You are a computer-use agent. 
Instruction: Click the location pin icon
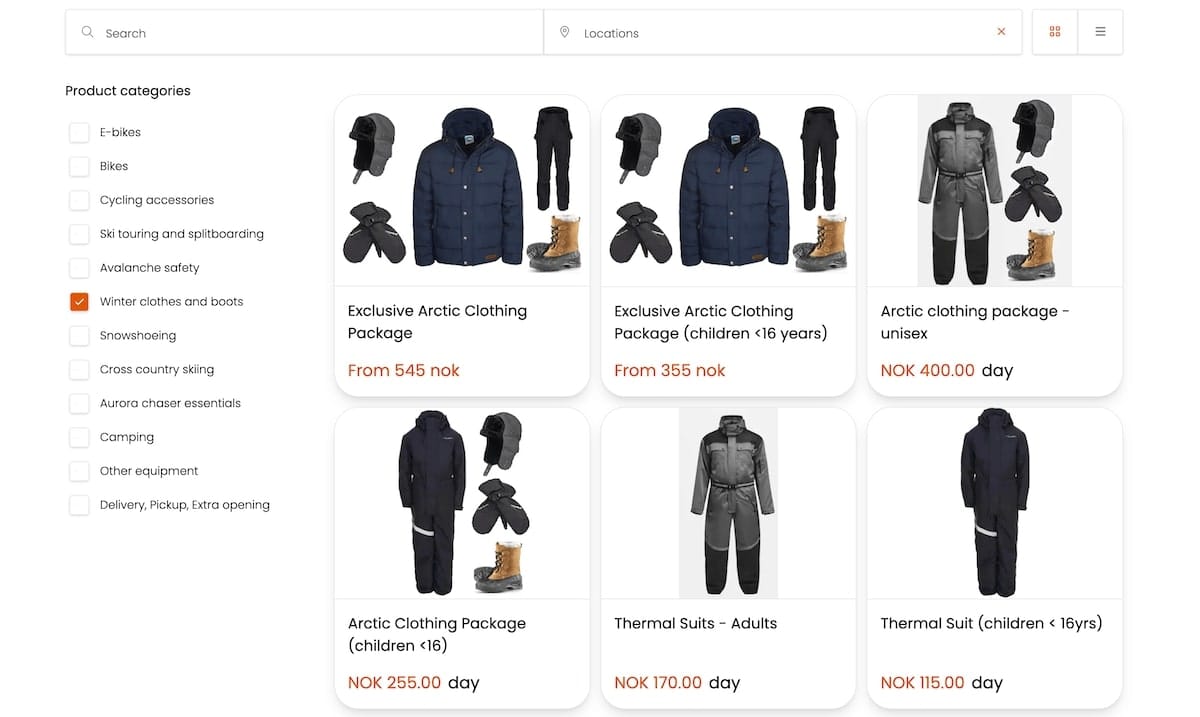[565, 32]
